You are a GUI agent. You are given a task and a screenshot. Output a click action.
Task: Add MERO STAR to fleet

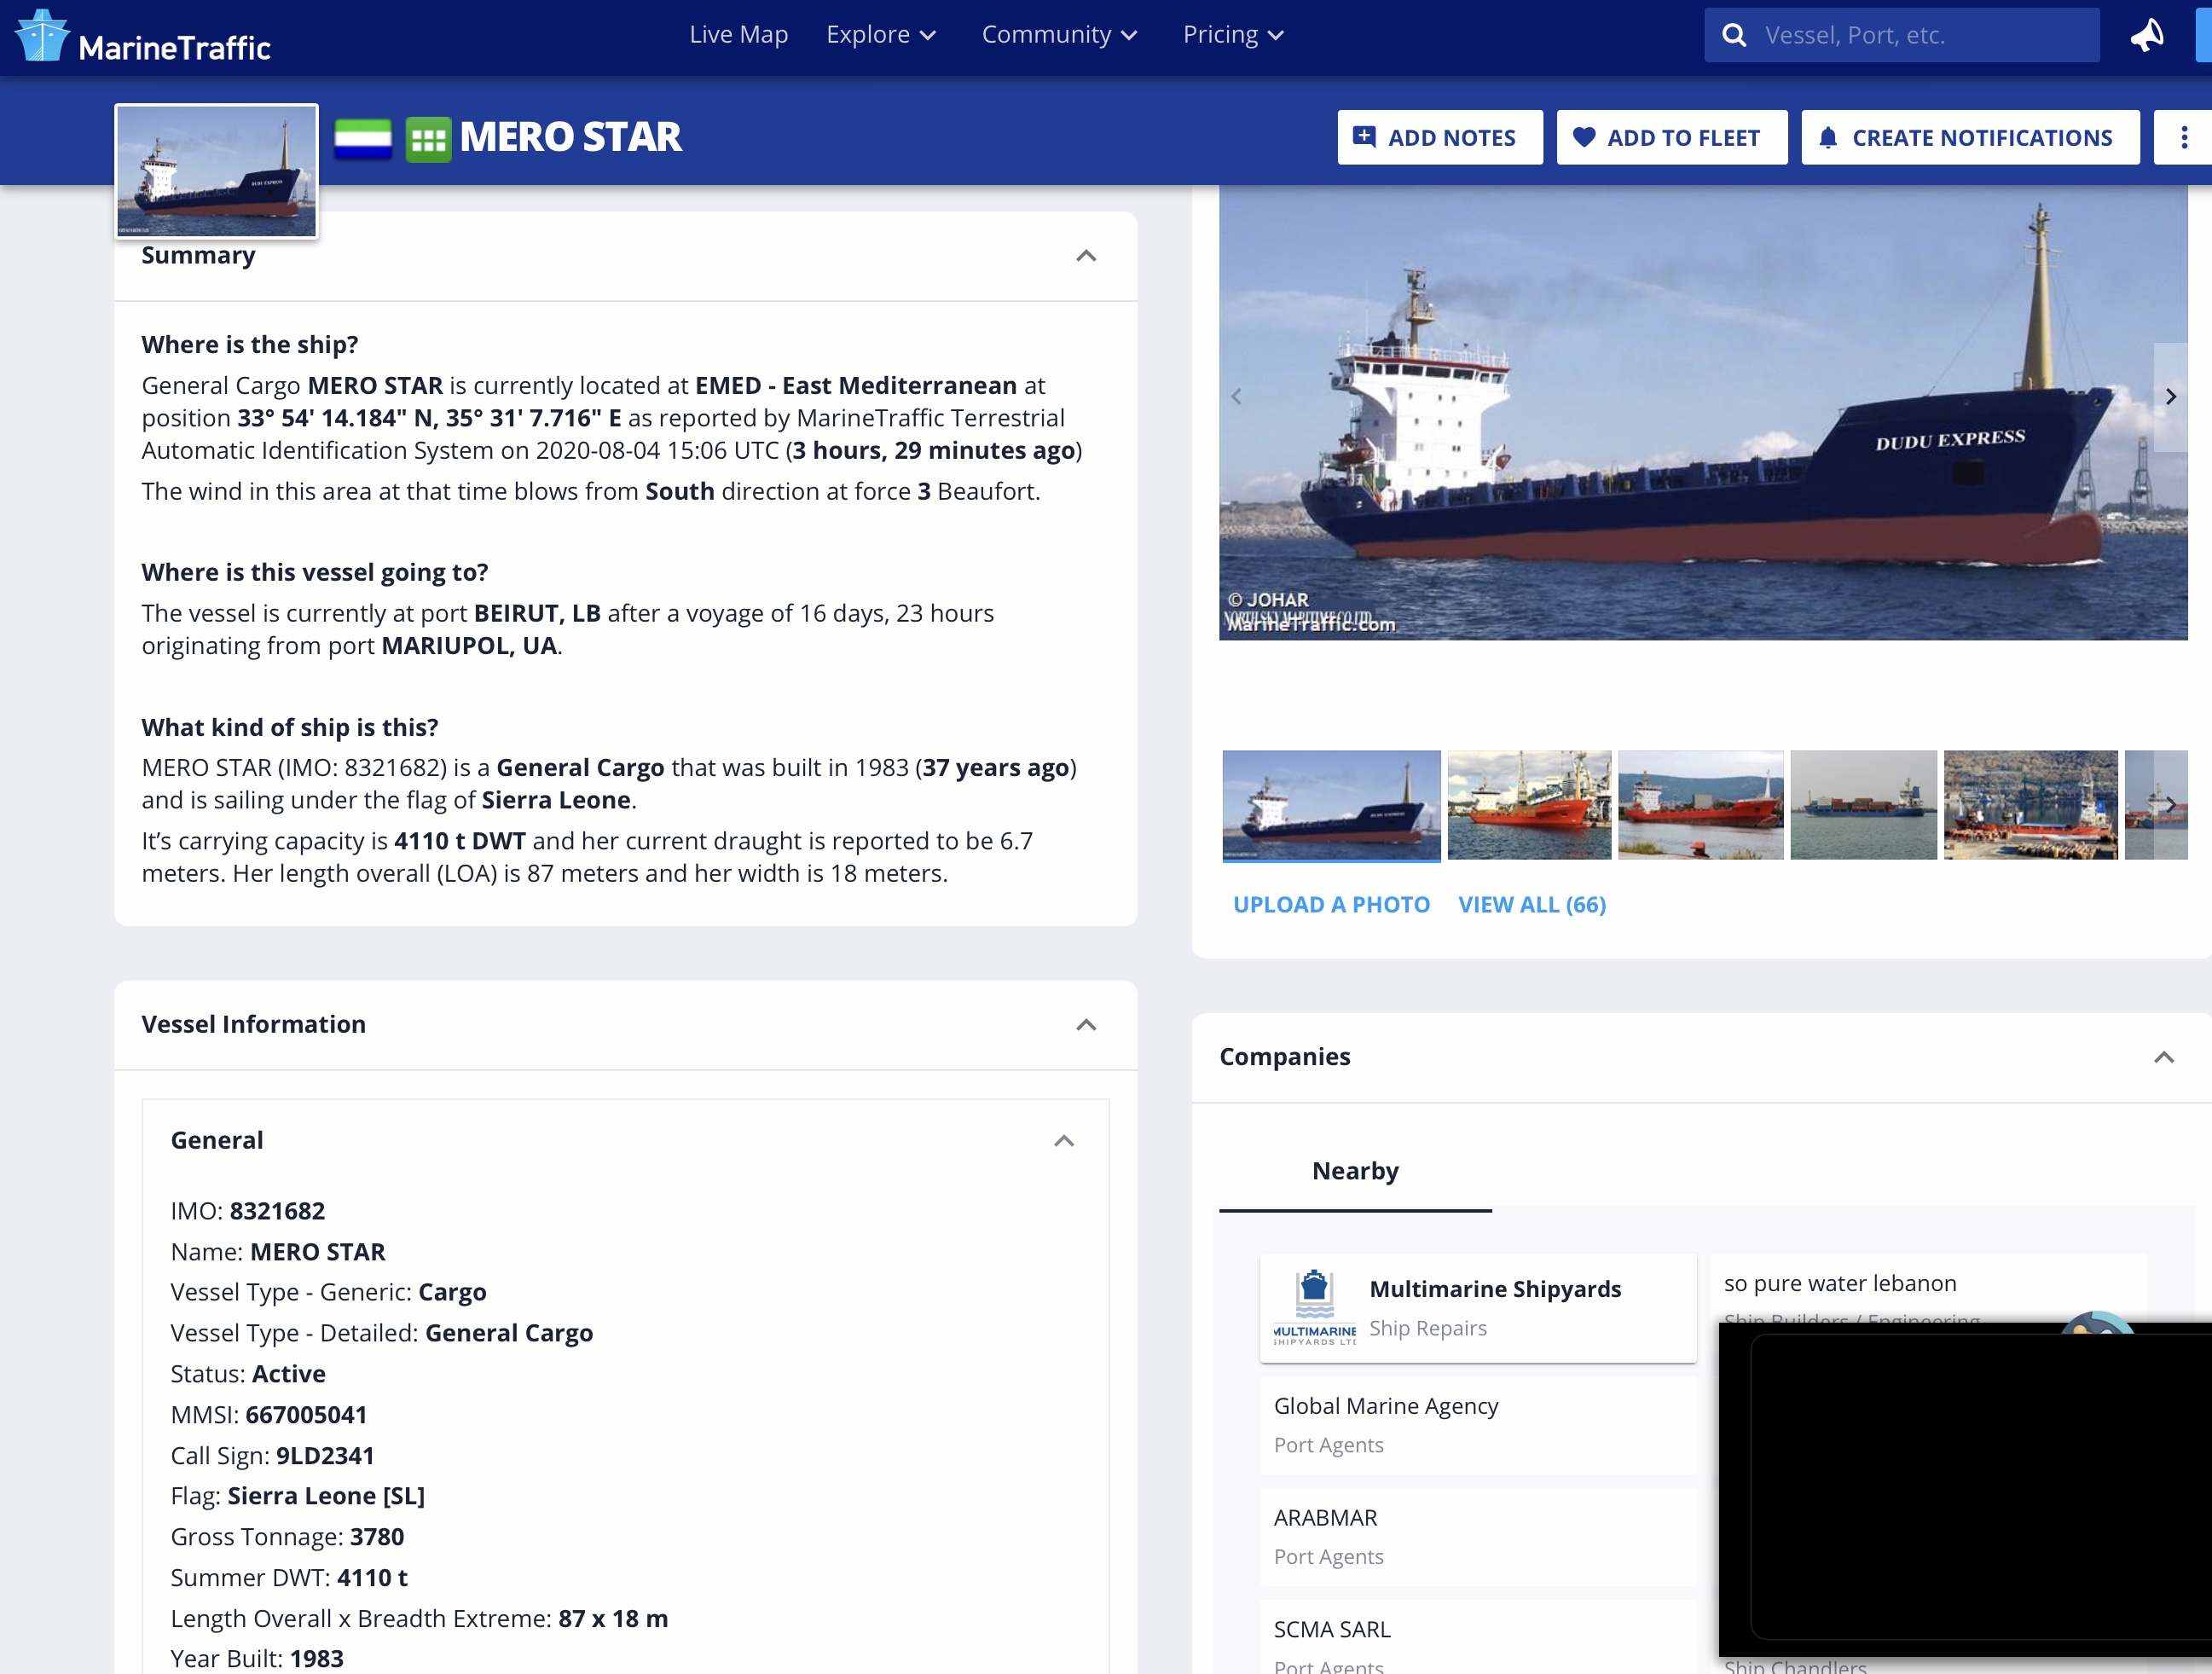tap(1671, 137)
